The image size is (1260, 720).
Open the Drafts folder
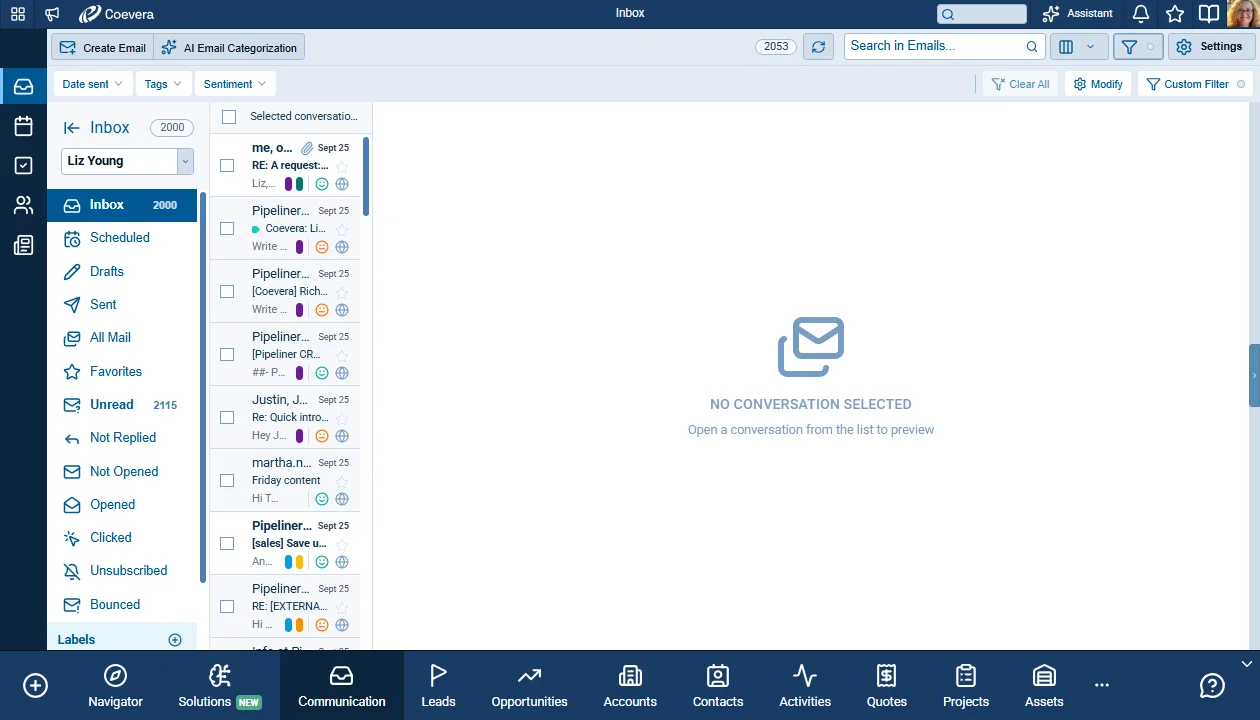[x=122, y=272]
